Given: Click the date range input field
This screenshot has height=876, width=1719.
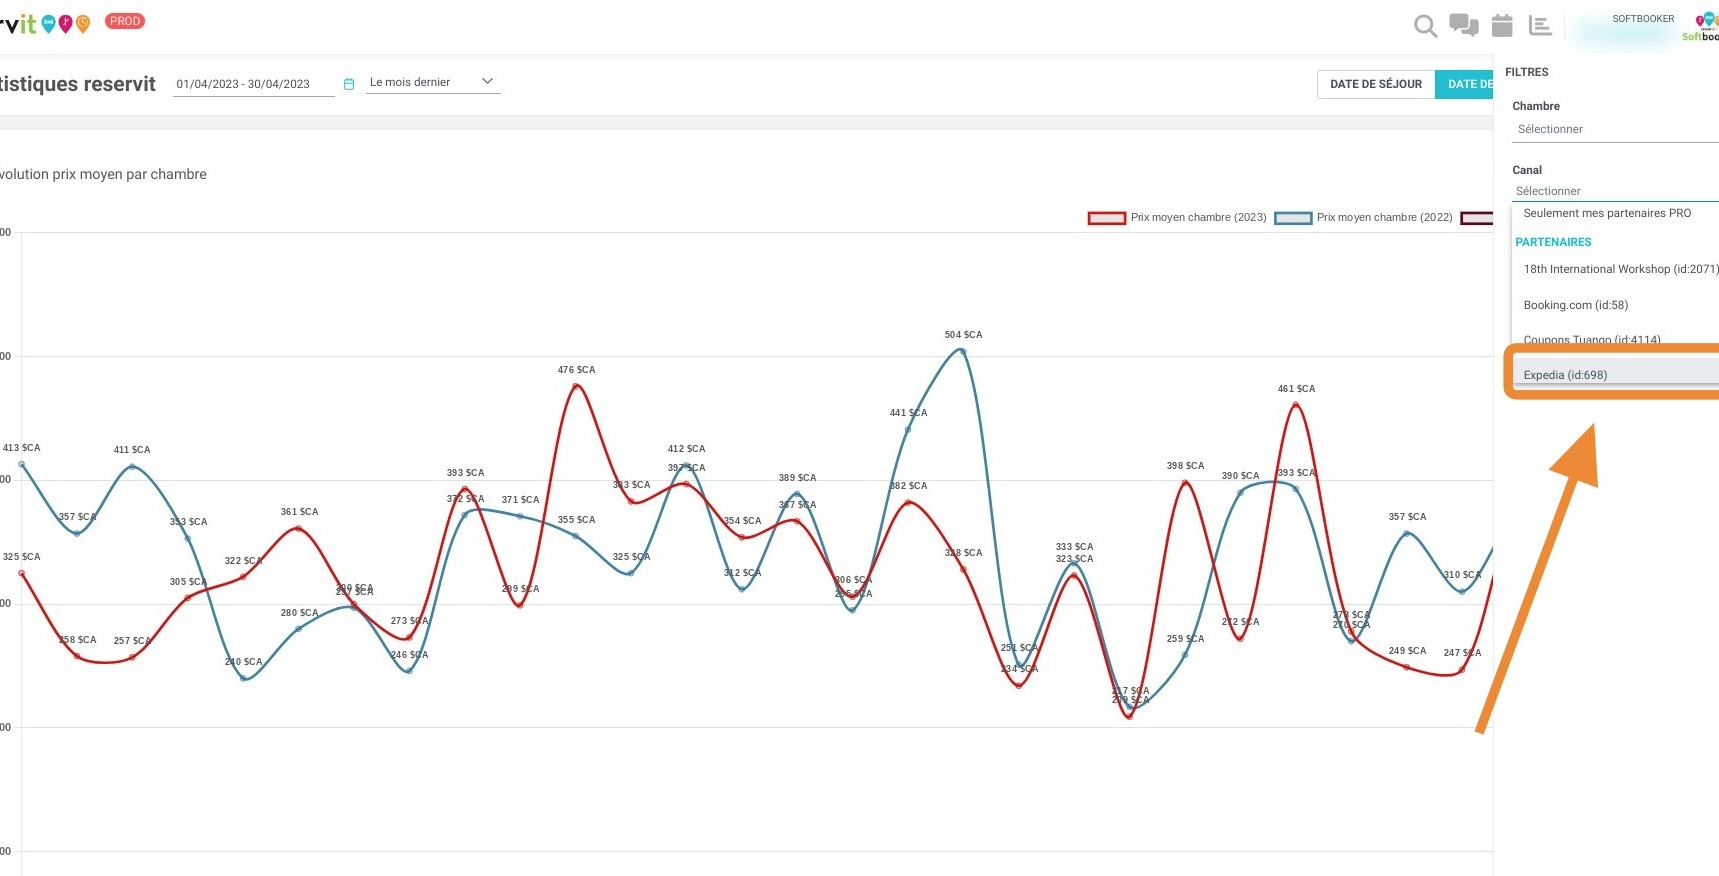Looking at the screenshot, I should 254,84.
